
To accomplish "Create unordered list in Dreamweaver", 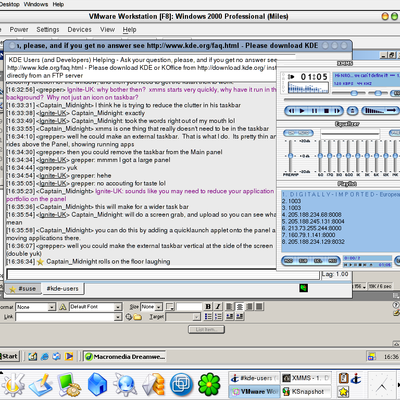I will point(208,316).
